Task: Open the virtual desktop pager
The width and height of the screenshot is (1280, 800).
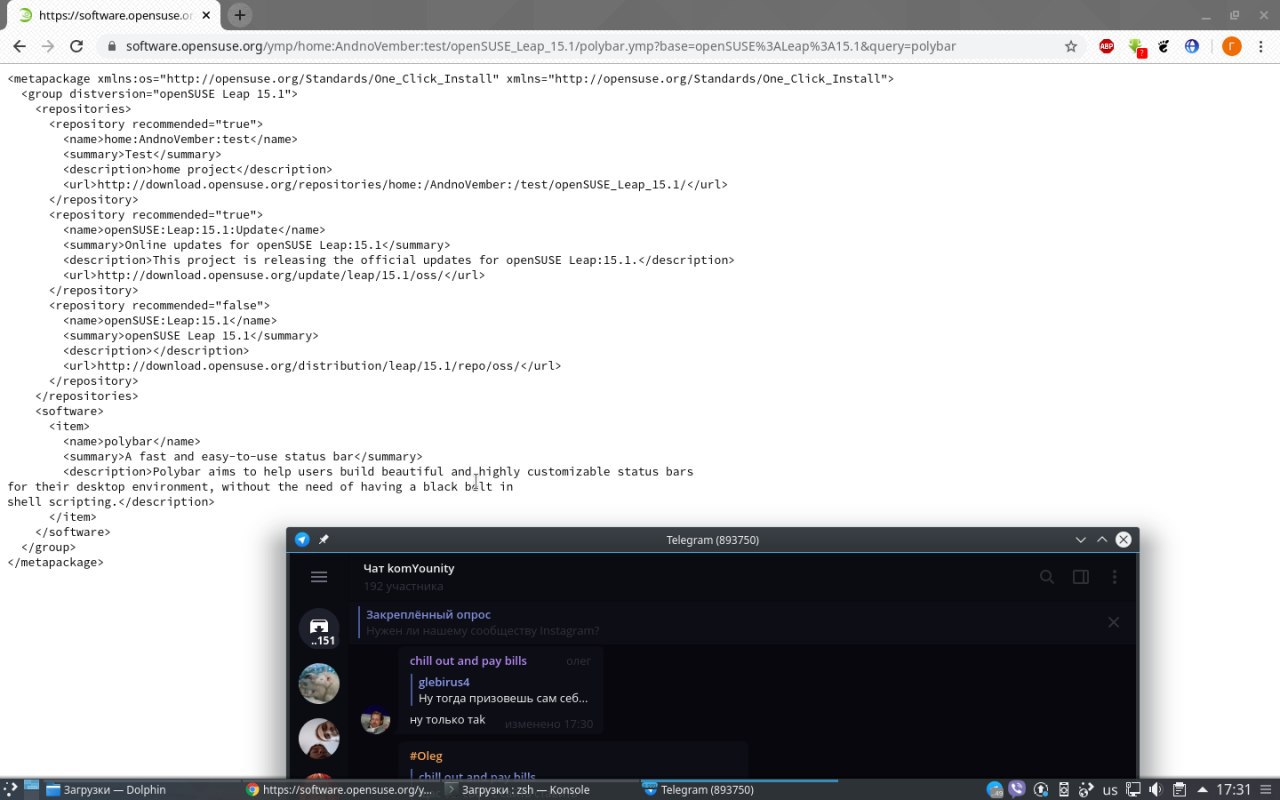Action: tap(31, 789)
